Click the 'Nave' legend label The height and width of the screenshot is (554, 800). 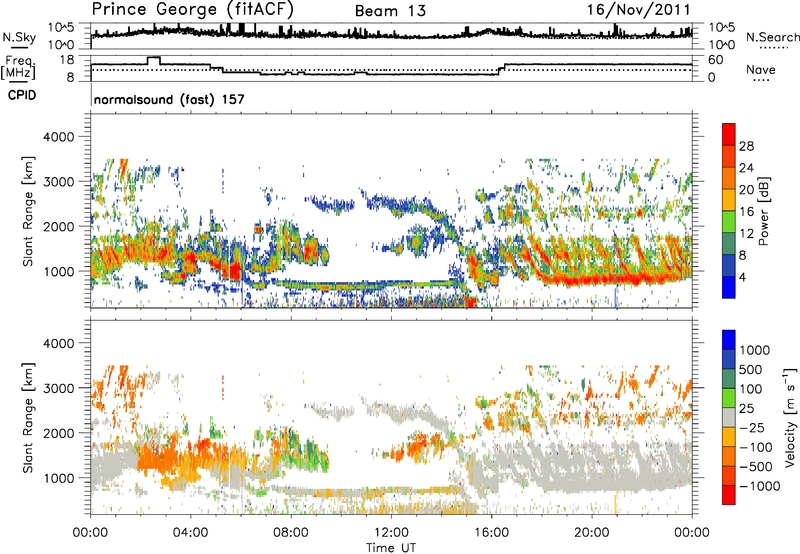(x=761, y=69)
